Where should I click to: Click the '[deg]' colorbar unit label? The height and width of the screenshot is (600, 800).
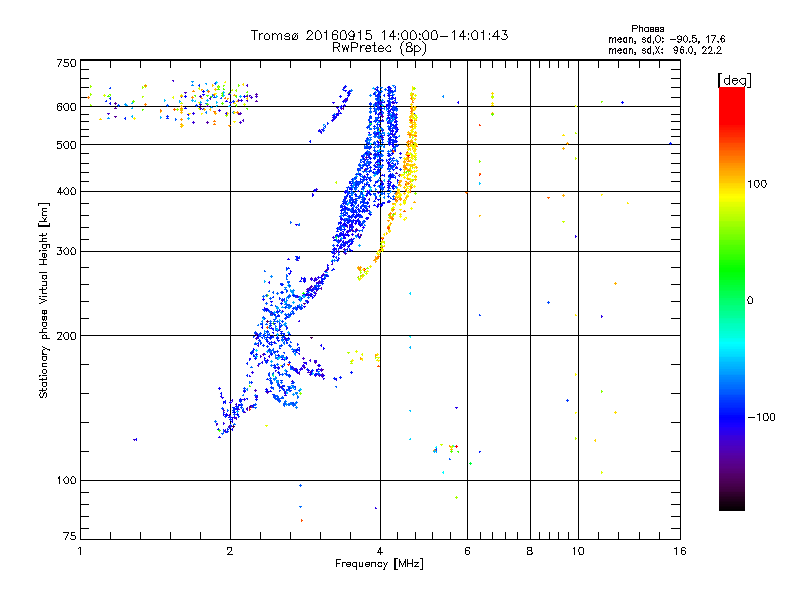pyautogui.click(x=734, y=80)
